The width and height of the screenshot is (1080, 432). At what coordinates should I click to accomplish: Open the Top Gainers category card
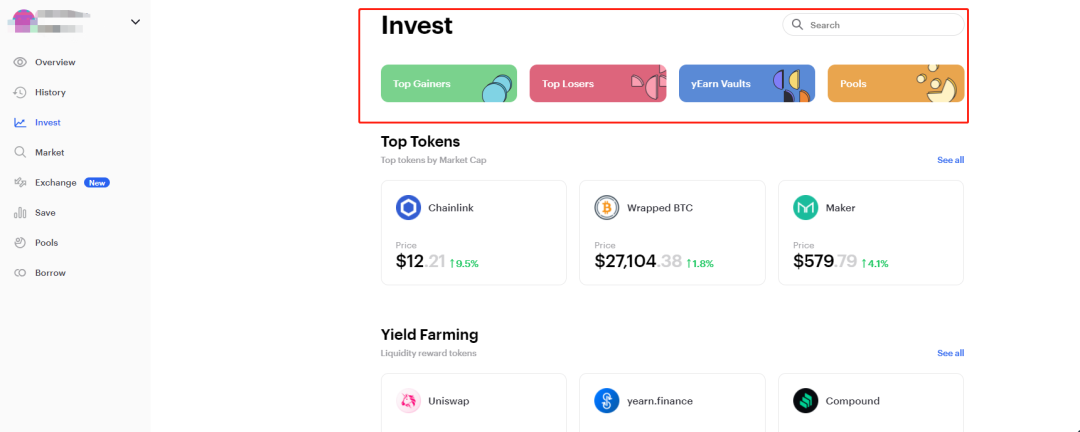coord(449,84)
